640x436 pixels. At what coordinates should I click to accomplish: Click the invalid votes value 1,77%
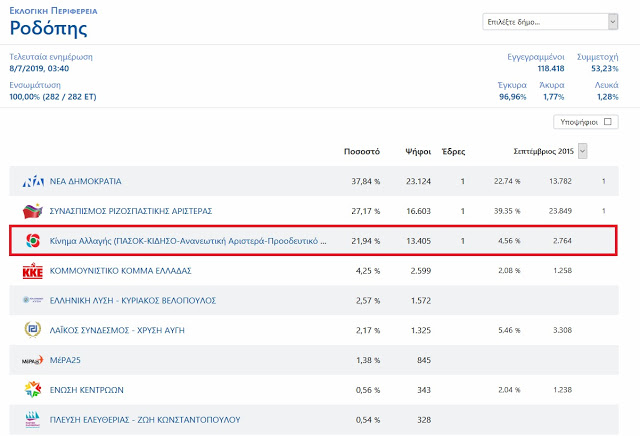tap(553, 97)
